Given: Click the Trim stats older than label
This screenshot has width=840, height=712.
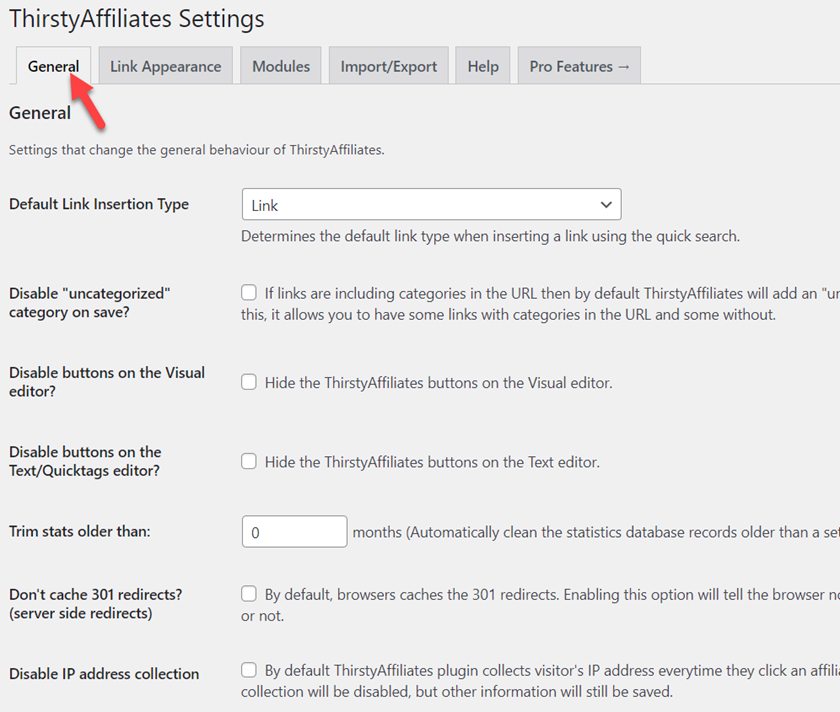Looking at the screenshot, I should click(x=80, y=531).
